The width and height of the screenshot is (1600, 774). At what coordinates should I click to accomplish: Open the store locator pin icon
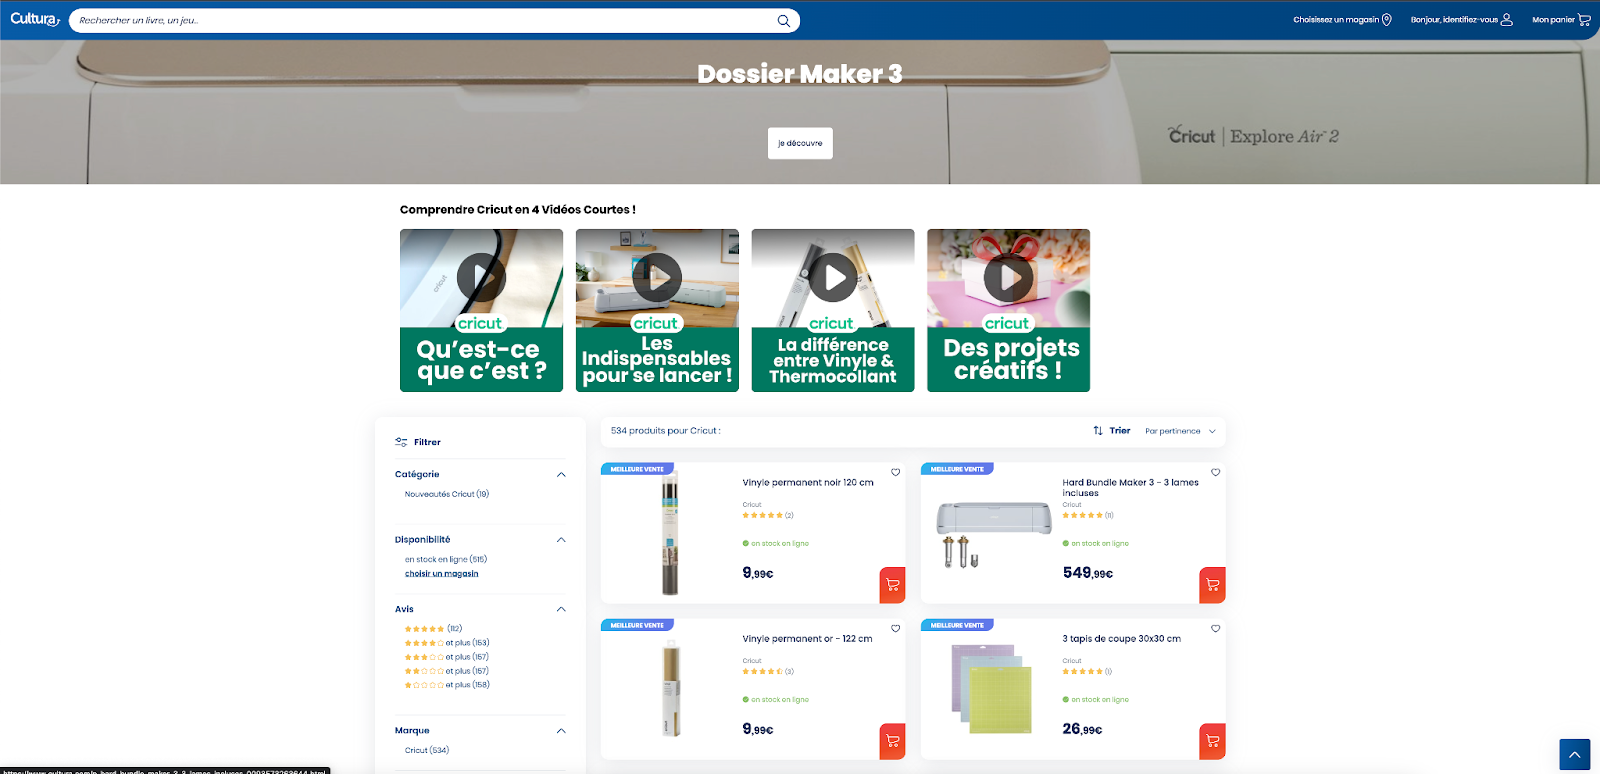[x=1386, y=20]
